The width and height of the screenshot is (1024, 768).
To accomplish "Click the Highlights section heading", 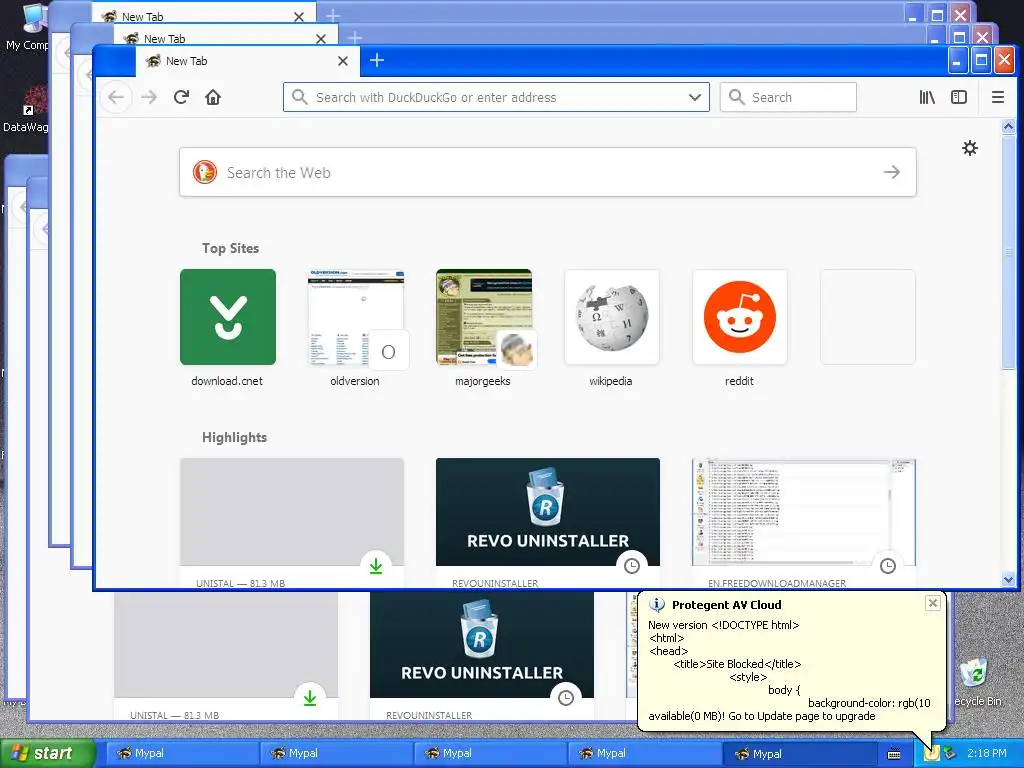I will tap(234, 438).
